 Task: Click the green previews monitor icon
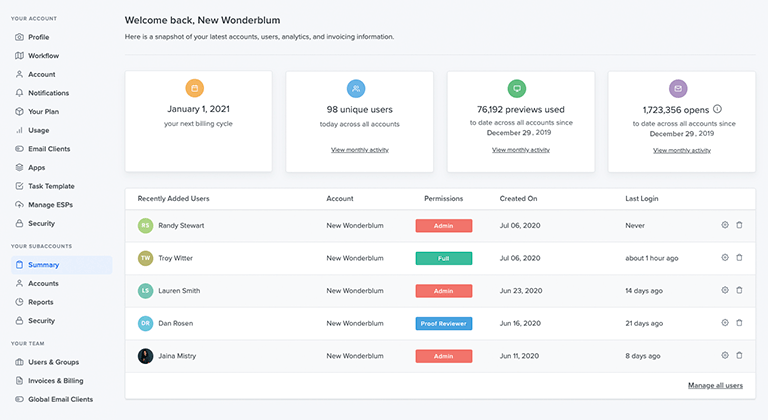517,89
